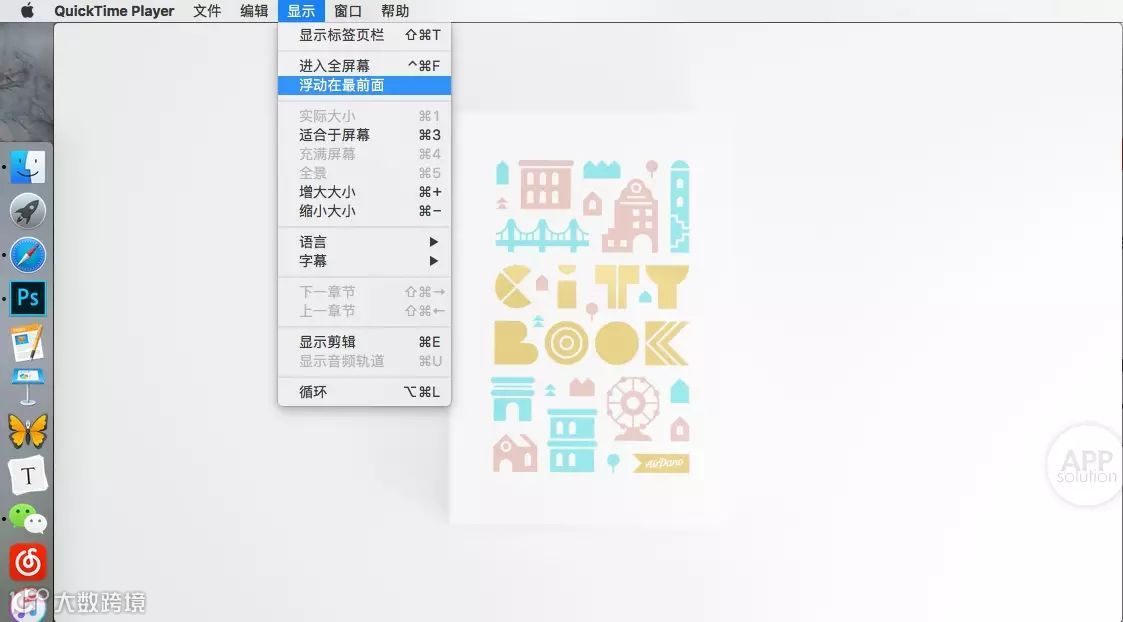Select 进入全屏幕 menu item
Screen dimensions: 1123x622
click(x=365, y=66)
